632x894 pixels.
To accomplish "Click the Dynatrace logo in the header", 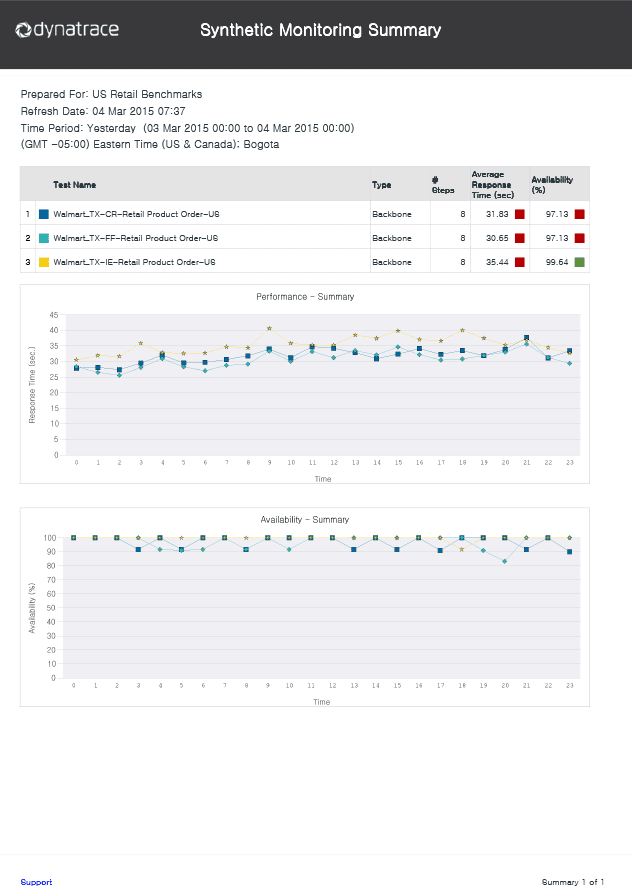I will pos(67,30).
